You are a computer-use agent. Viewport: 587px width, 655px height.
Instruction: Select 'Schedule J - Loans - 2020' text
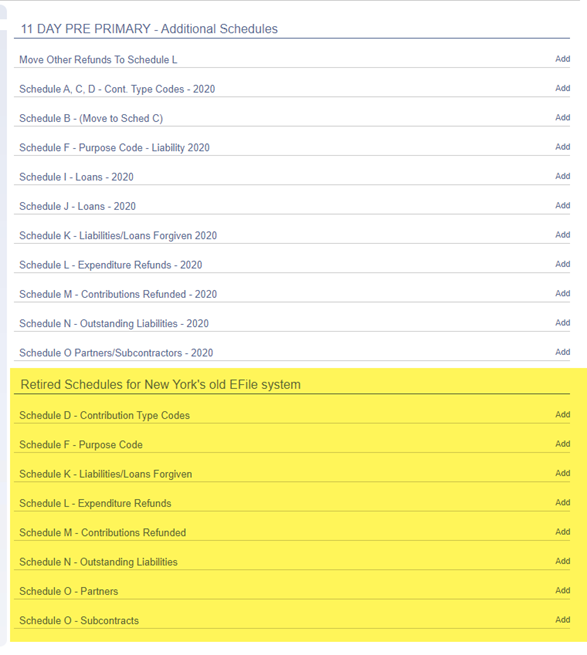(x=77, y=206)
